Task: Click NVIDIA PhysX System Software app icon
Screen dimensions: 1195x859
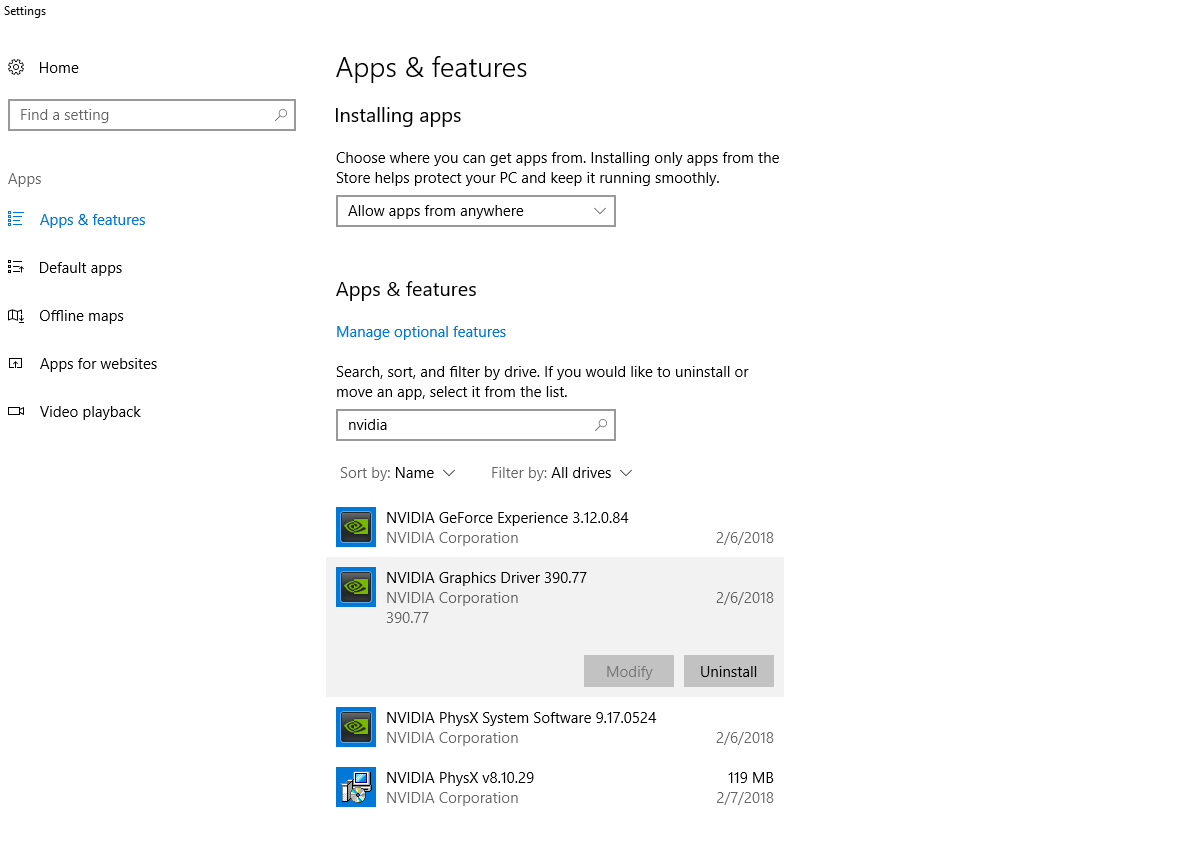Action: pyautogui.click(x=356, y=727)
